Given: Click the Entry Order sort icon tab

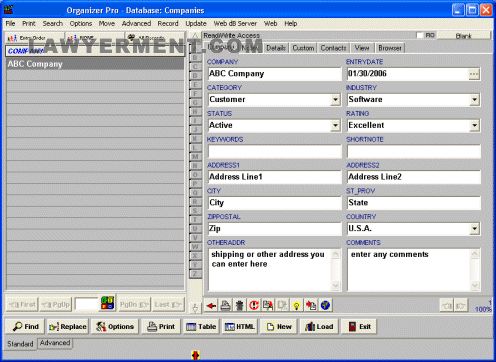Looking at the screenshot, I should (x=35, y=38).
